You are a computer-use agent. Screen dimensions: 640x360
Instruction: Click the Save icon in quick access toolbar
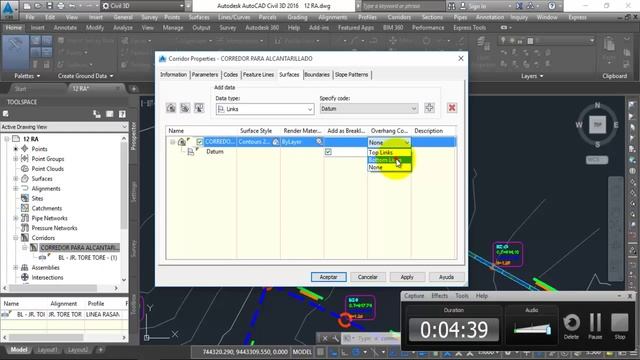49,6
